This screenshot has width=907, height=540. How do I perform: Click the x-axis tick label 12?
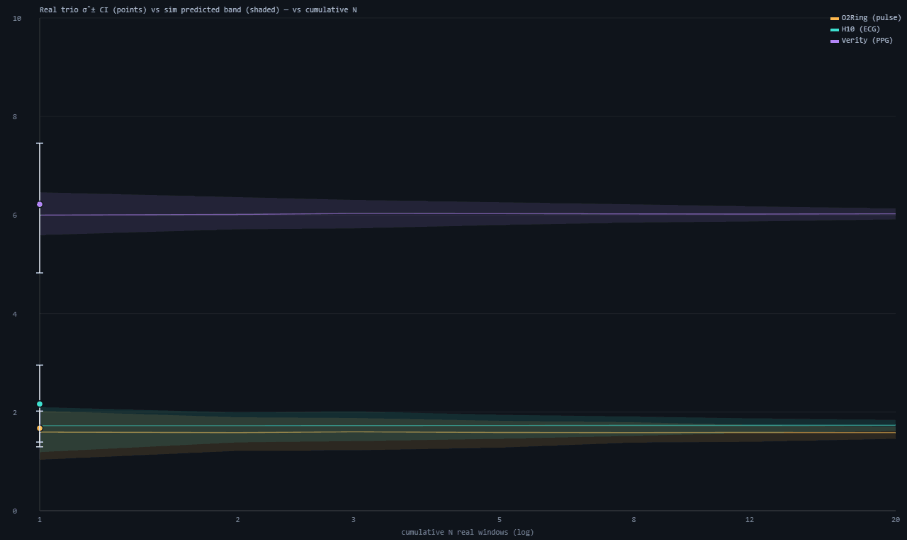[x=750, y=520]
